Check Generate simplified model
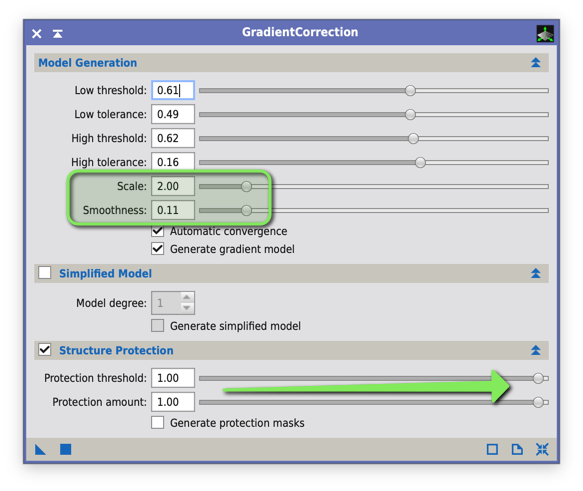The width and height of the screenshot is (583, 491). pos(158,326)
